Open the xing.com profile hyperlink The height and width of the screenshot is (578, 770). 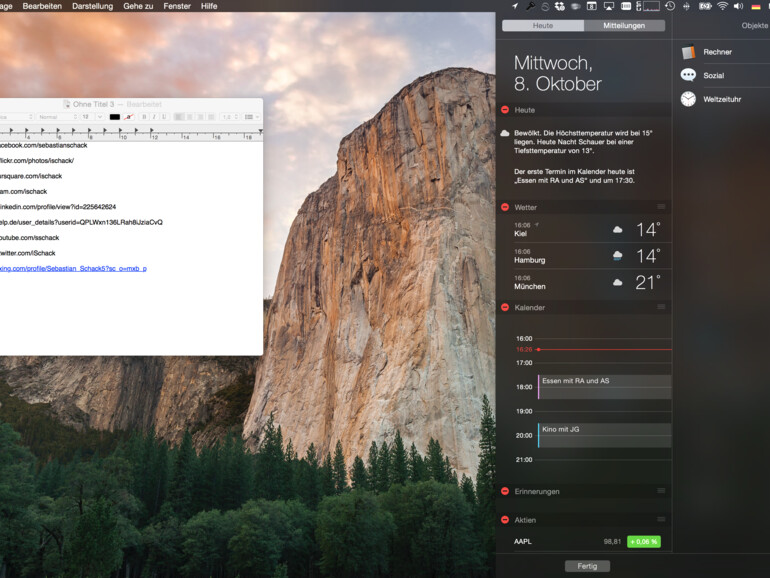coord(73,268)
